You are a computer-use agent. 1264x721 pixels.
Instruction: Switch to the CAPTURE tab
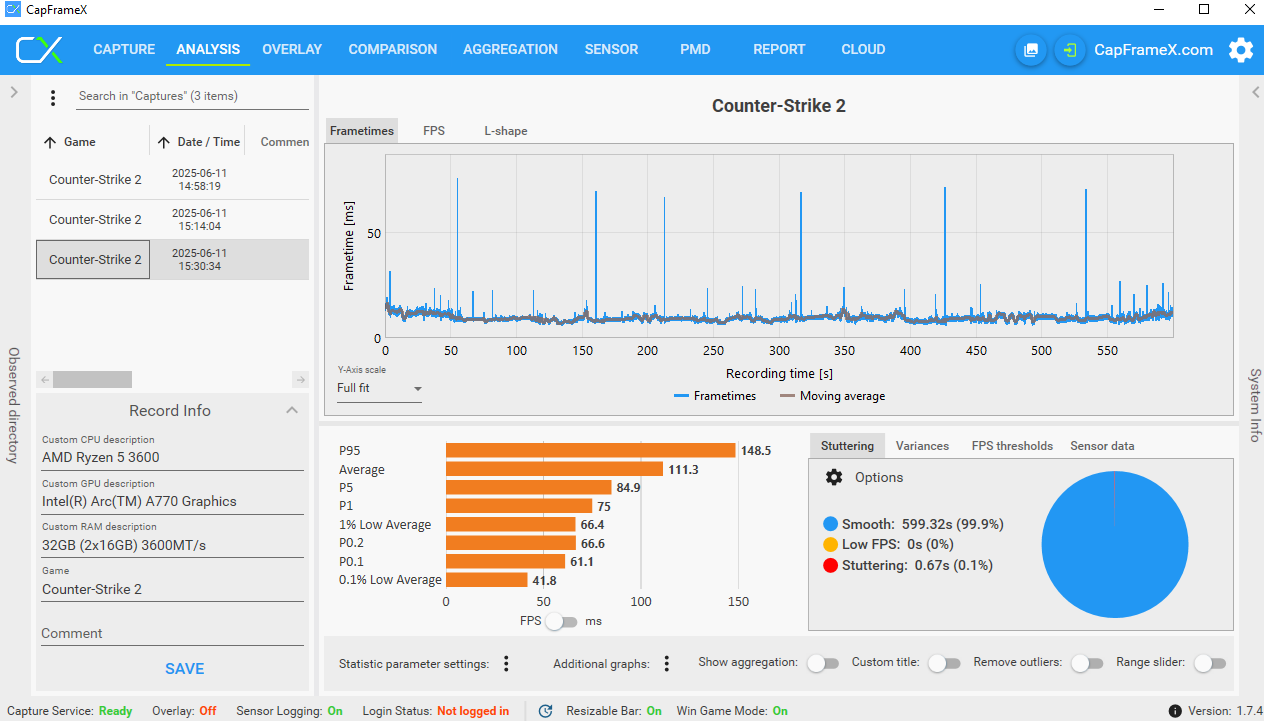(x=124, y=49)
